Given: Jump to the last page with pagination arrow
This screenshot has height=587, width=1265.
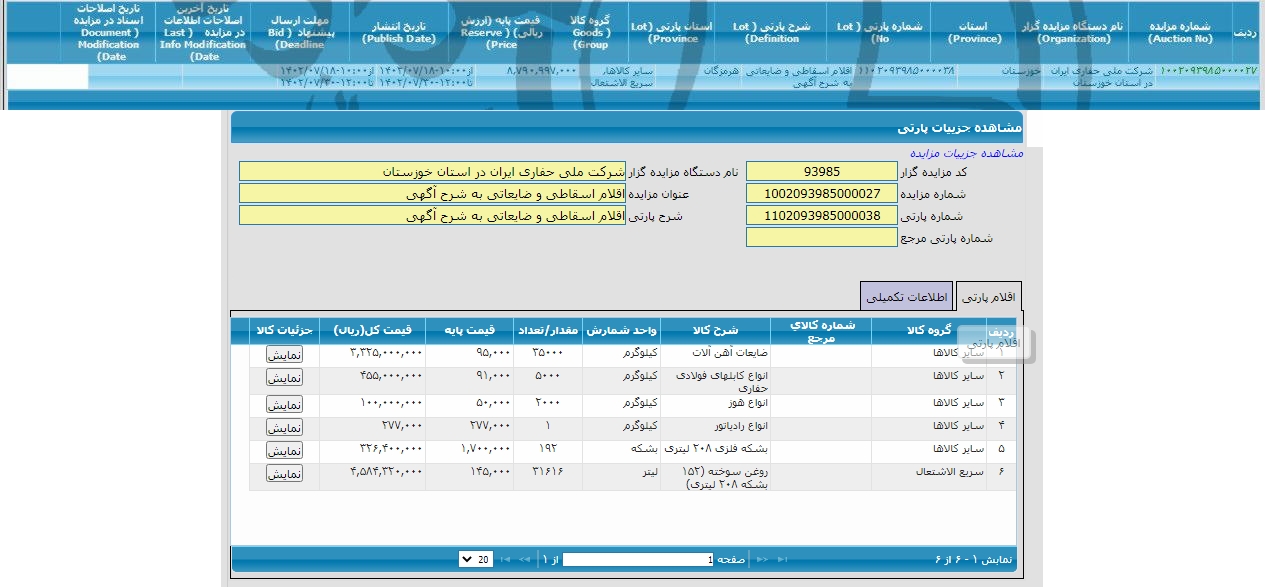Looking at the screenshot, I should click(x=782, y=559).
